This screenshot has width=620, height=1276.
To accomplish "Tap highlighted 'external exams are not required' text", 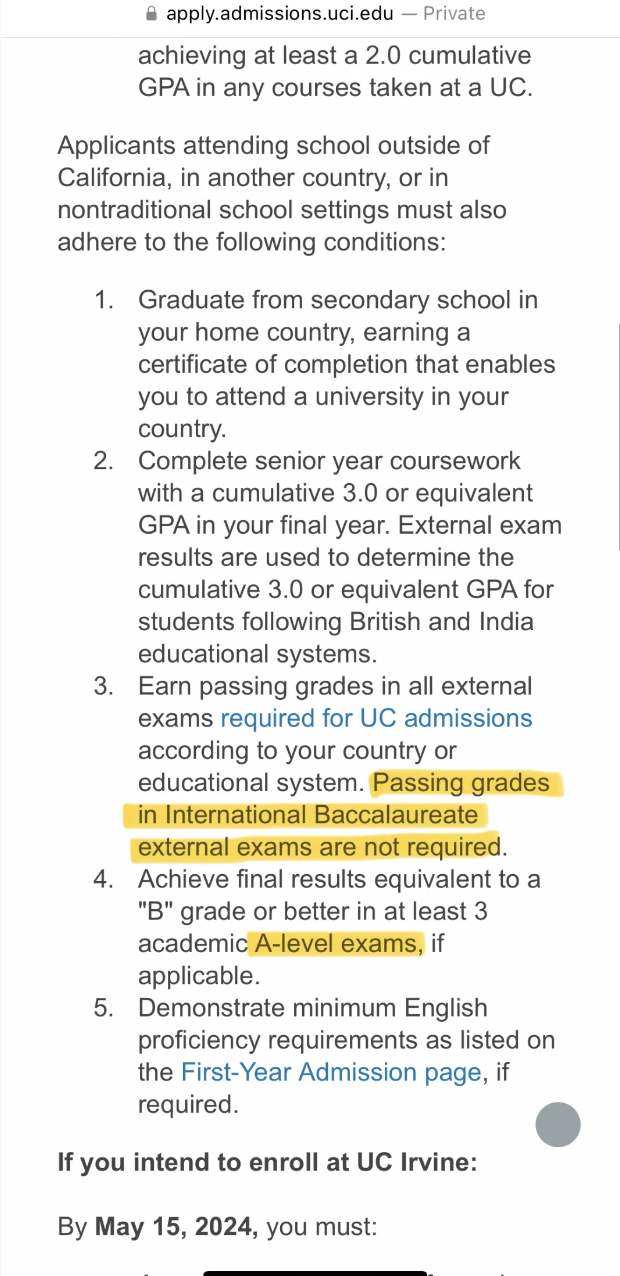I will click(319, 847).
